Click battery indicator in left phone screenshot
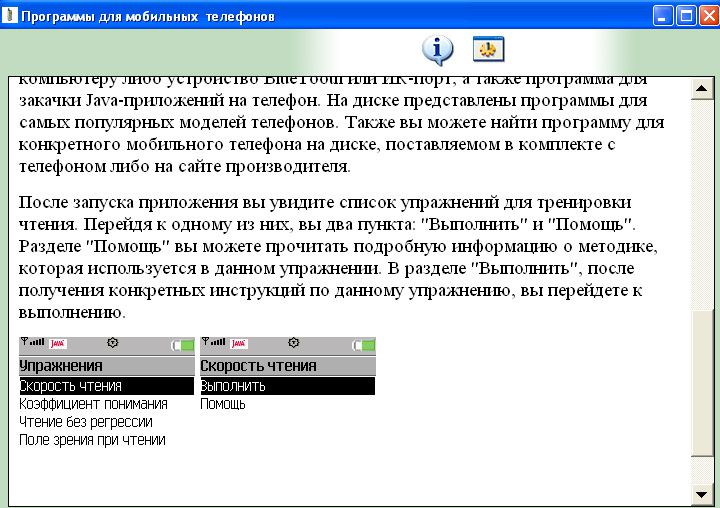This screenshot has height=508, width=720. pyautogui.click(x=182, y=344)
